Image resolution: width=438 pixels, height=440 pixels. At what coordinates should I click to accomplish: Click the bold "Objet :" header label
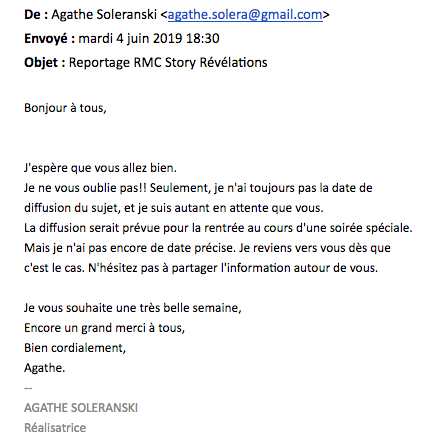click(x=45, y=63)
